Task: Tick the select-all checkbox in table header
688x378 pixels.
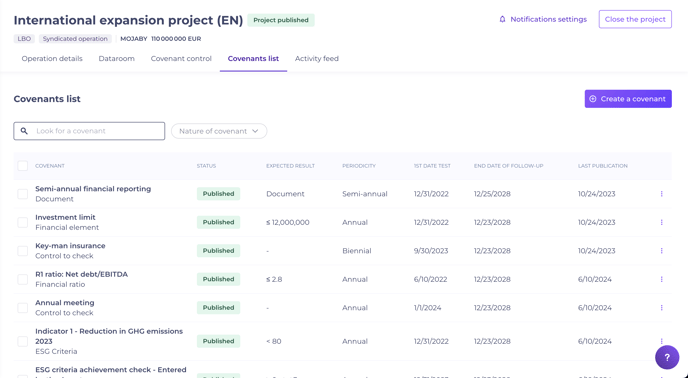Action: click(x=22, y=166)
